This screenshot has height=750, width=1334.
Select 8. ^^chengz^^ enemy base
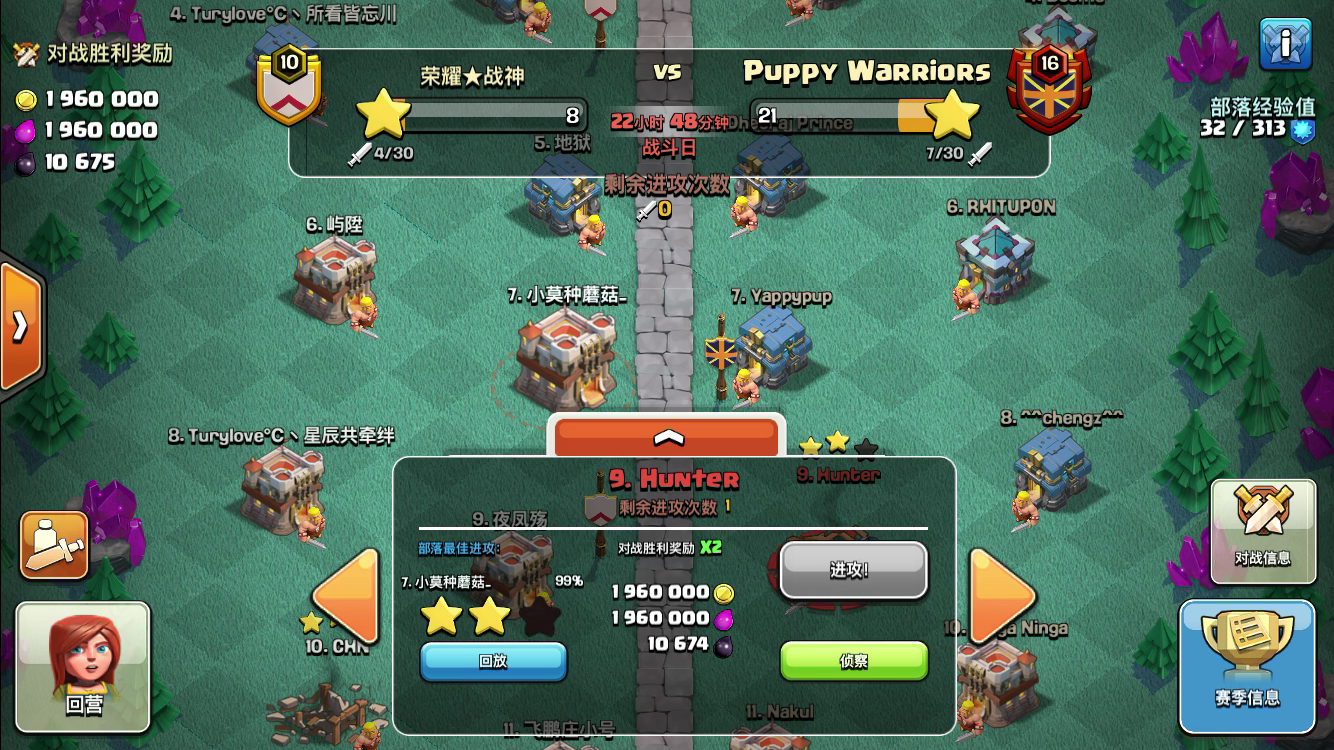(x=1053, y=467)
